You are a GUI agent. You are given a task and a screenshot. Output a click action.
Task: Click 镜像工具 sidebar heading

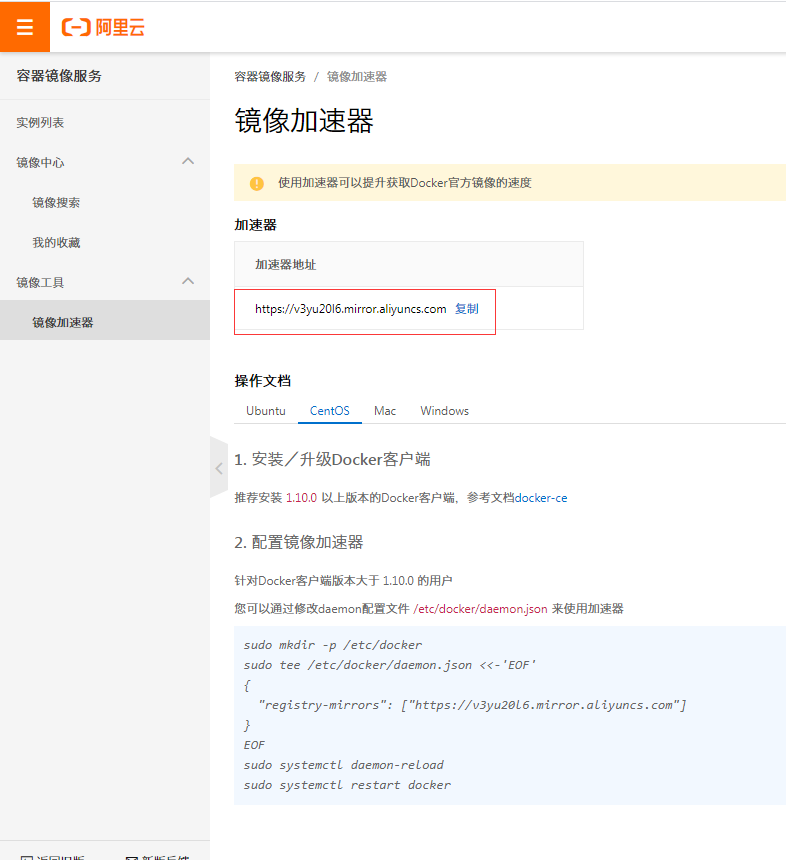[40, 282]
